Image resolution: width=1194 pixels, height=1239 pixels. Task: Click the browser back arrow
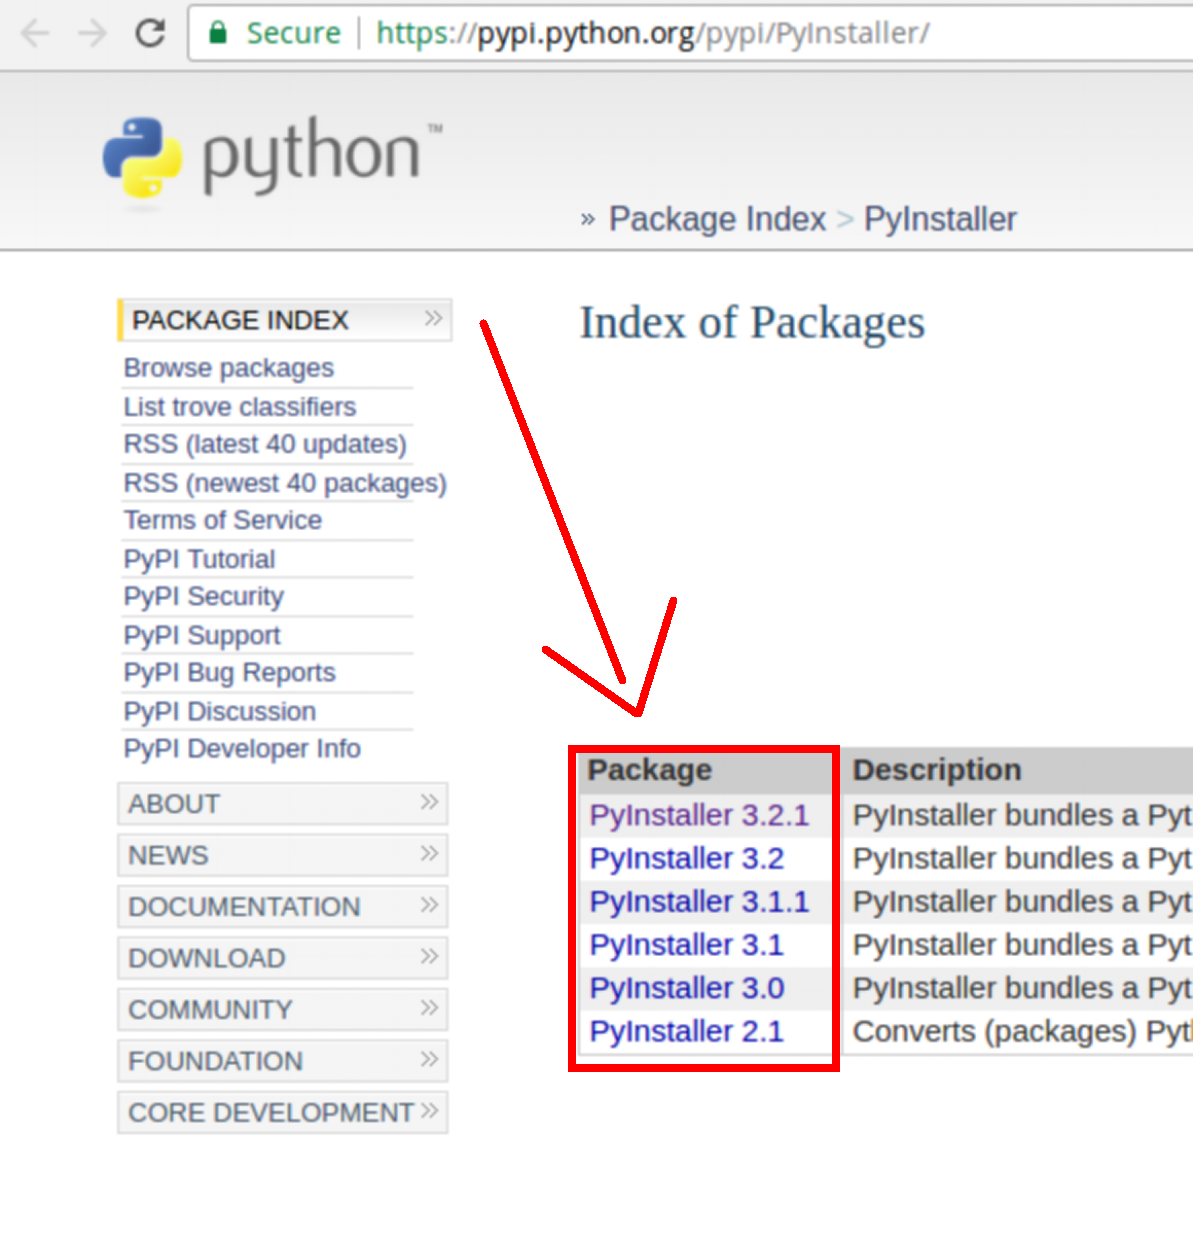35,33
